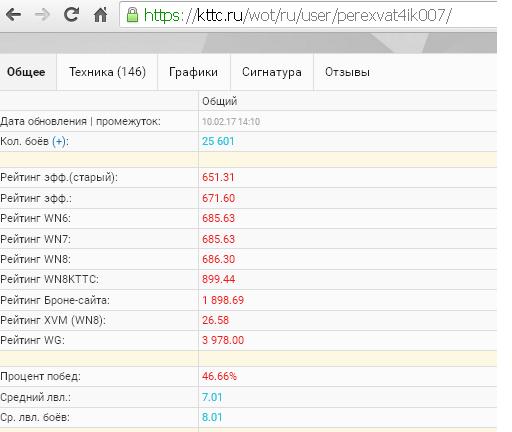
Task: Click the Средний лвл. label
Action: [35, 397]
